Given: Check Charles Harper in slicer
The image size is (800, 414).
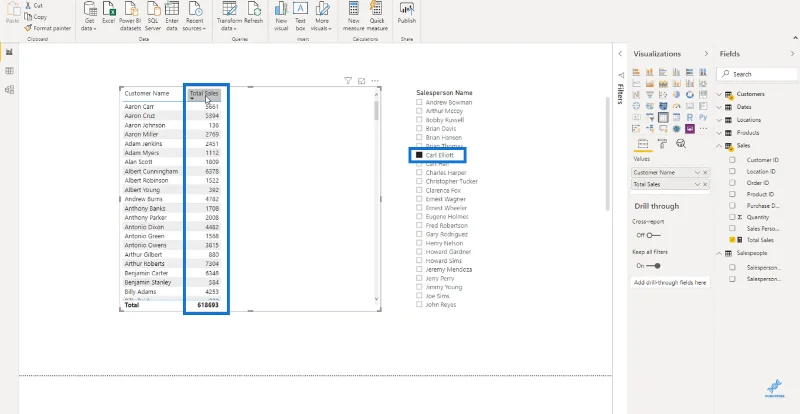Looking at the screenshot, I should [419, 173].
